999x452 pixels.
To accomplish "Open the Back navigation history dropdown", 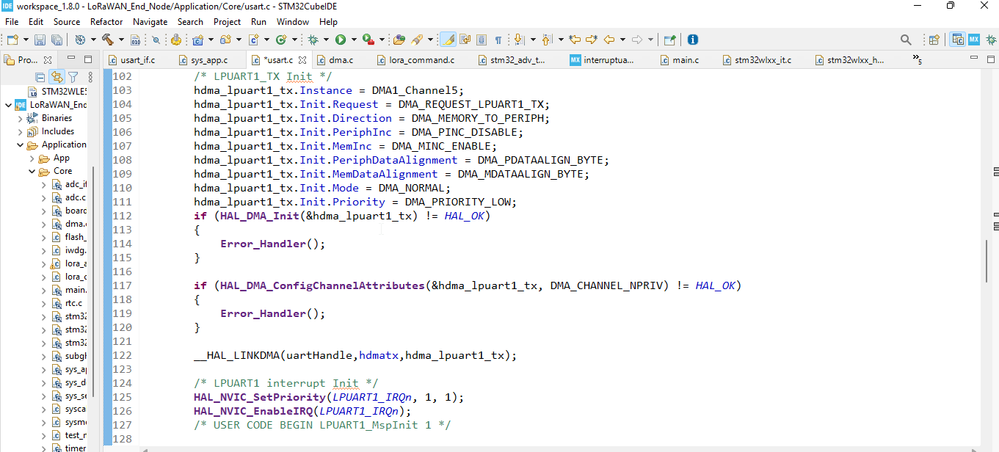I will pos(622,40).
